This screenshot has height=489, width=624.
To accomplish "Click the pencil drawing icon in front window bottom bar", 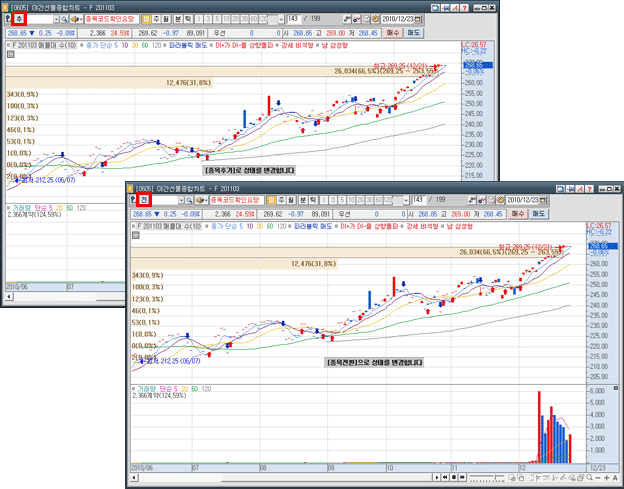I will (x=563, y=477).
